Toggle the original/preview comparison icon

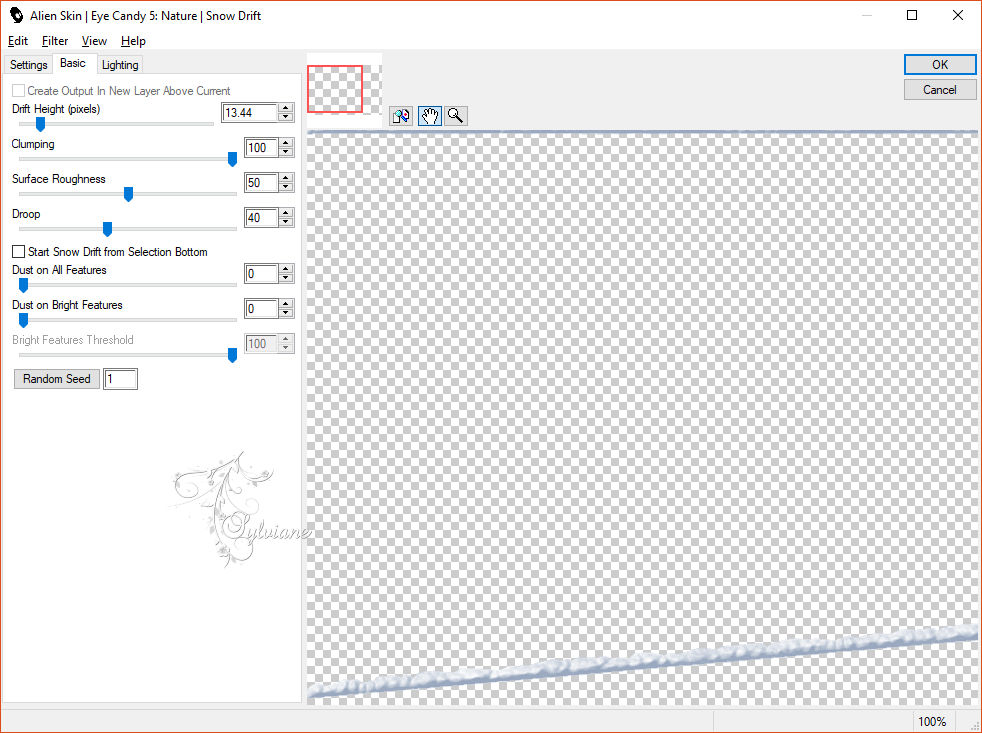point(401,116)
